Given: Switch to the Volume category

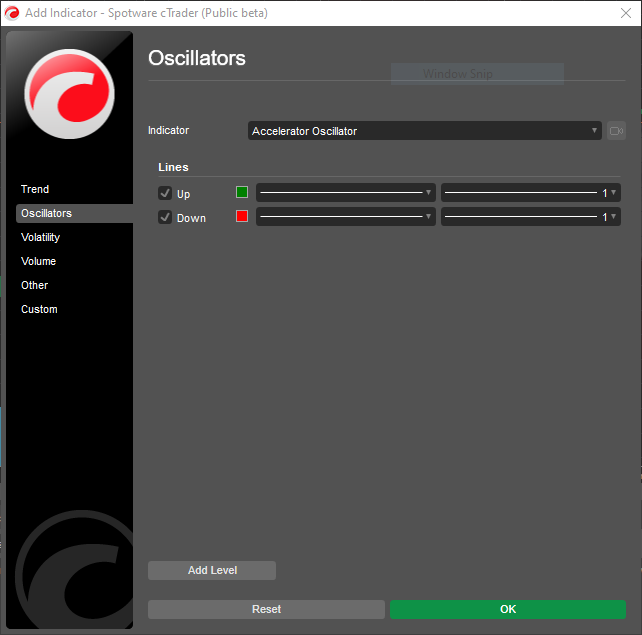Looking at the screenshot, I should tap(39, 261).
